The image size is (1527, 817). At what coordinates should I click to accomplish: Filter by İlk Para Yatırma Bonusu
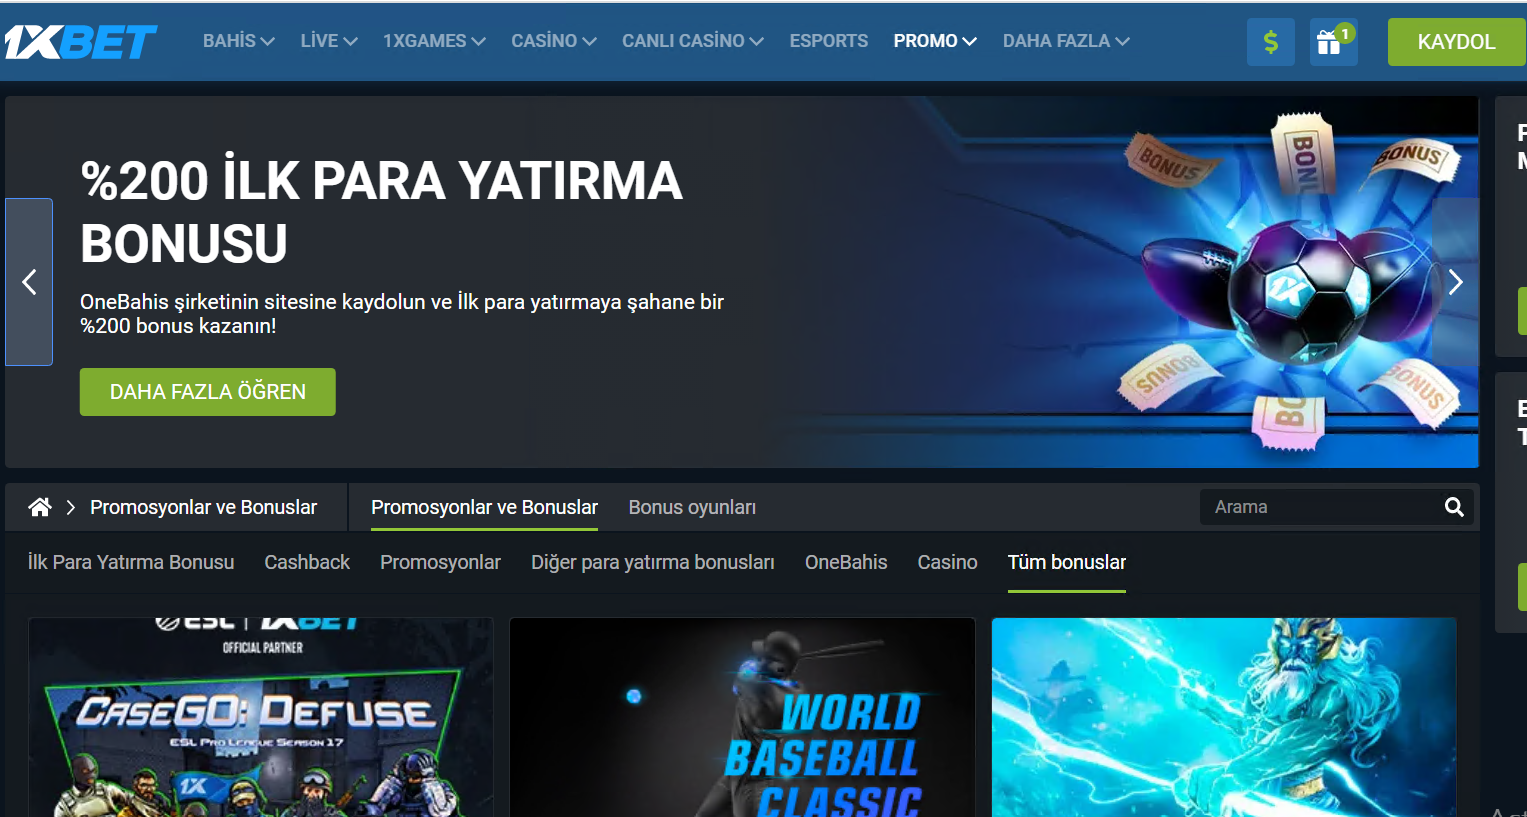(x=131, y=562)
